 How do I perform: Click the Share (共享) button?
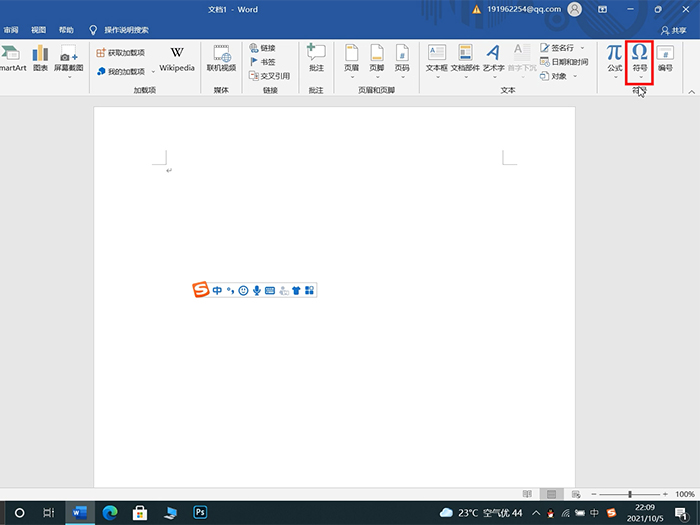[x=674, y=30]
